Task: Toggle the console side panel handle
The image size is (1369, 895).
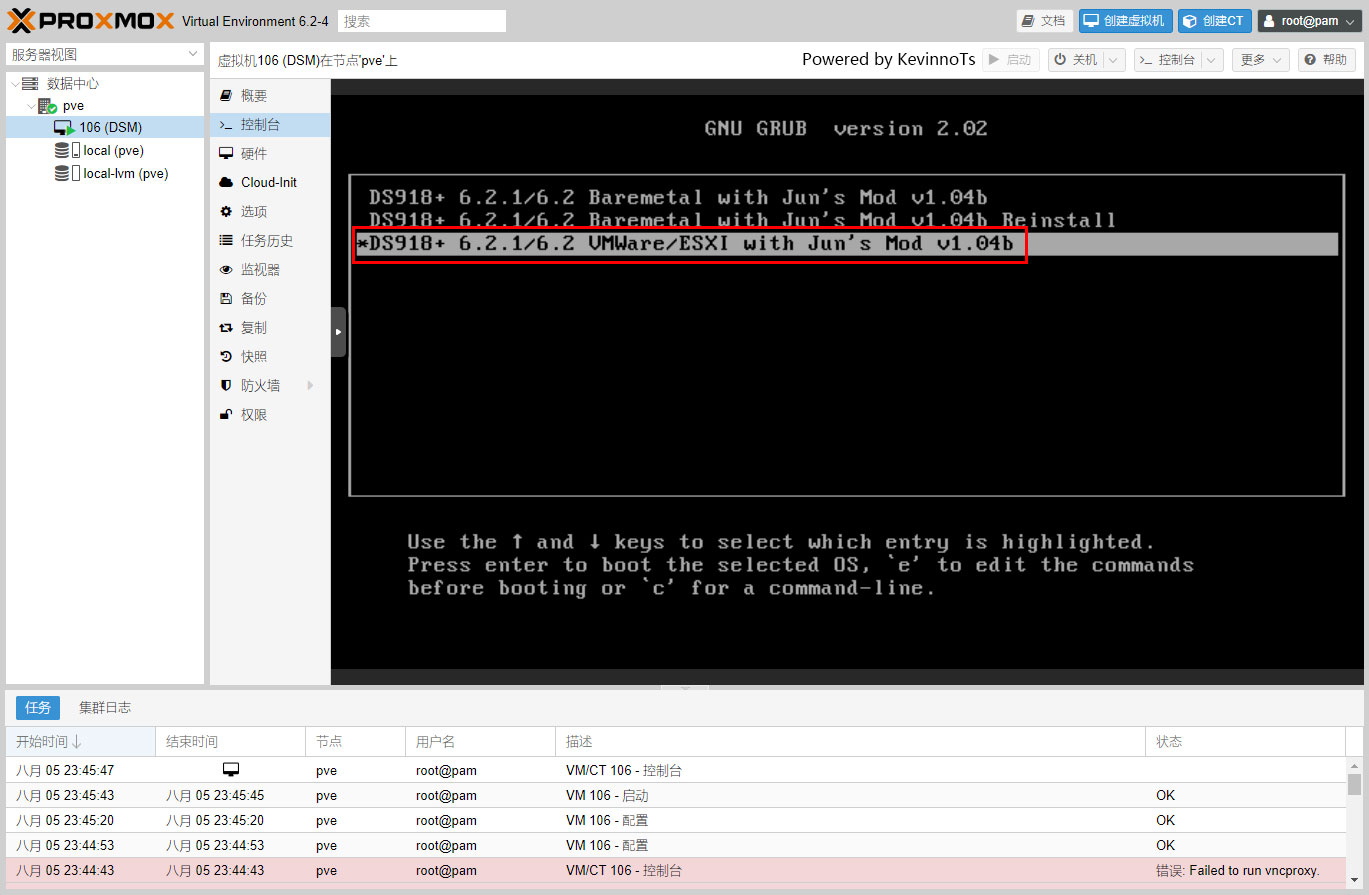Action: 338,332
